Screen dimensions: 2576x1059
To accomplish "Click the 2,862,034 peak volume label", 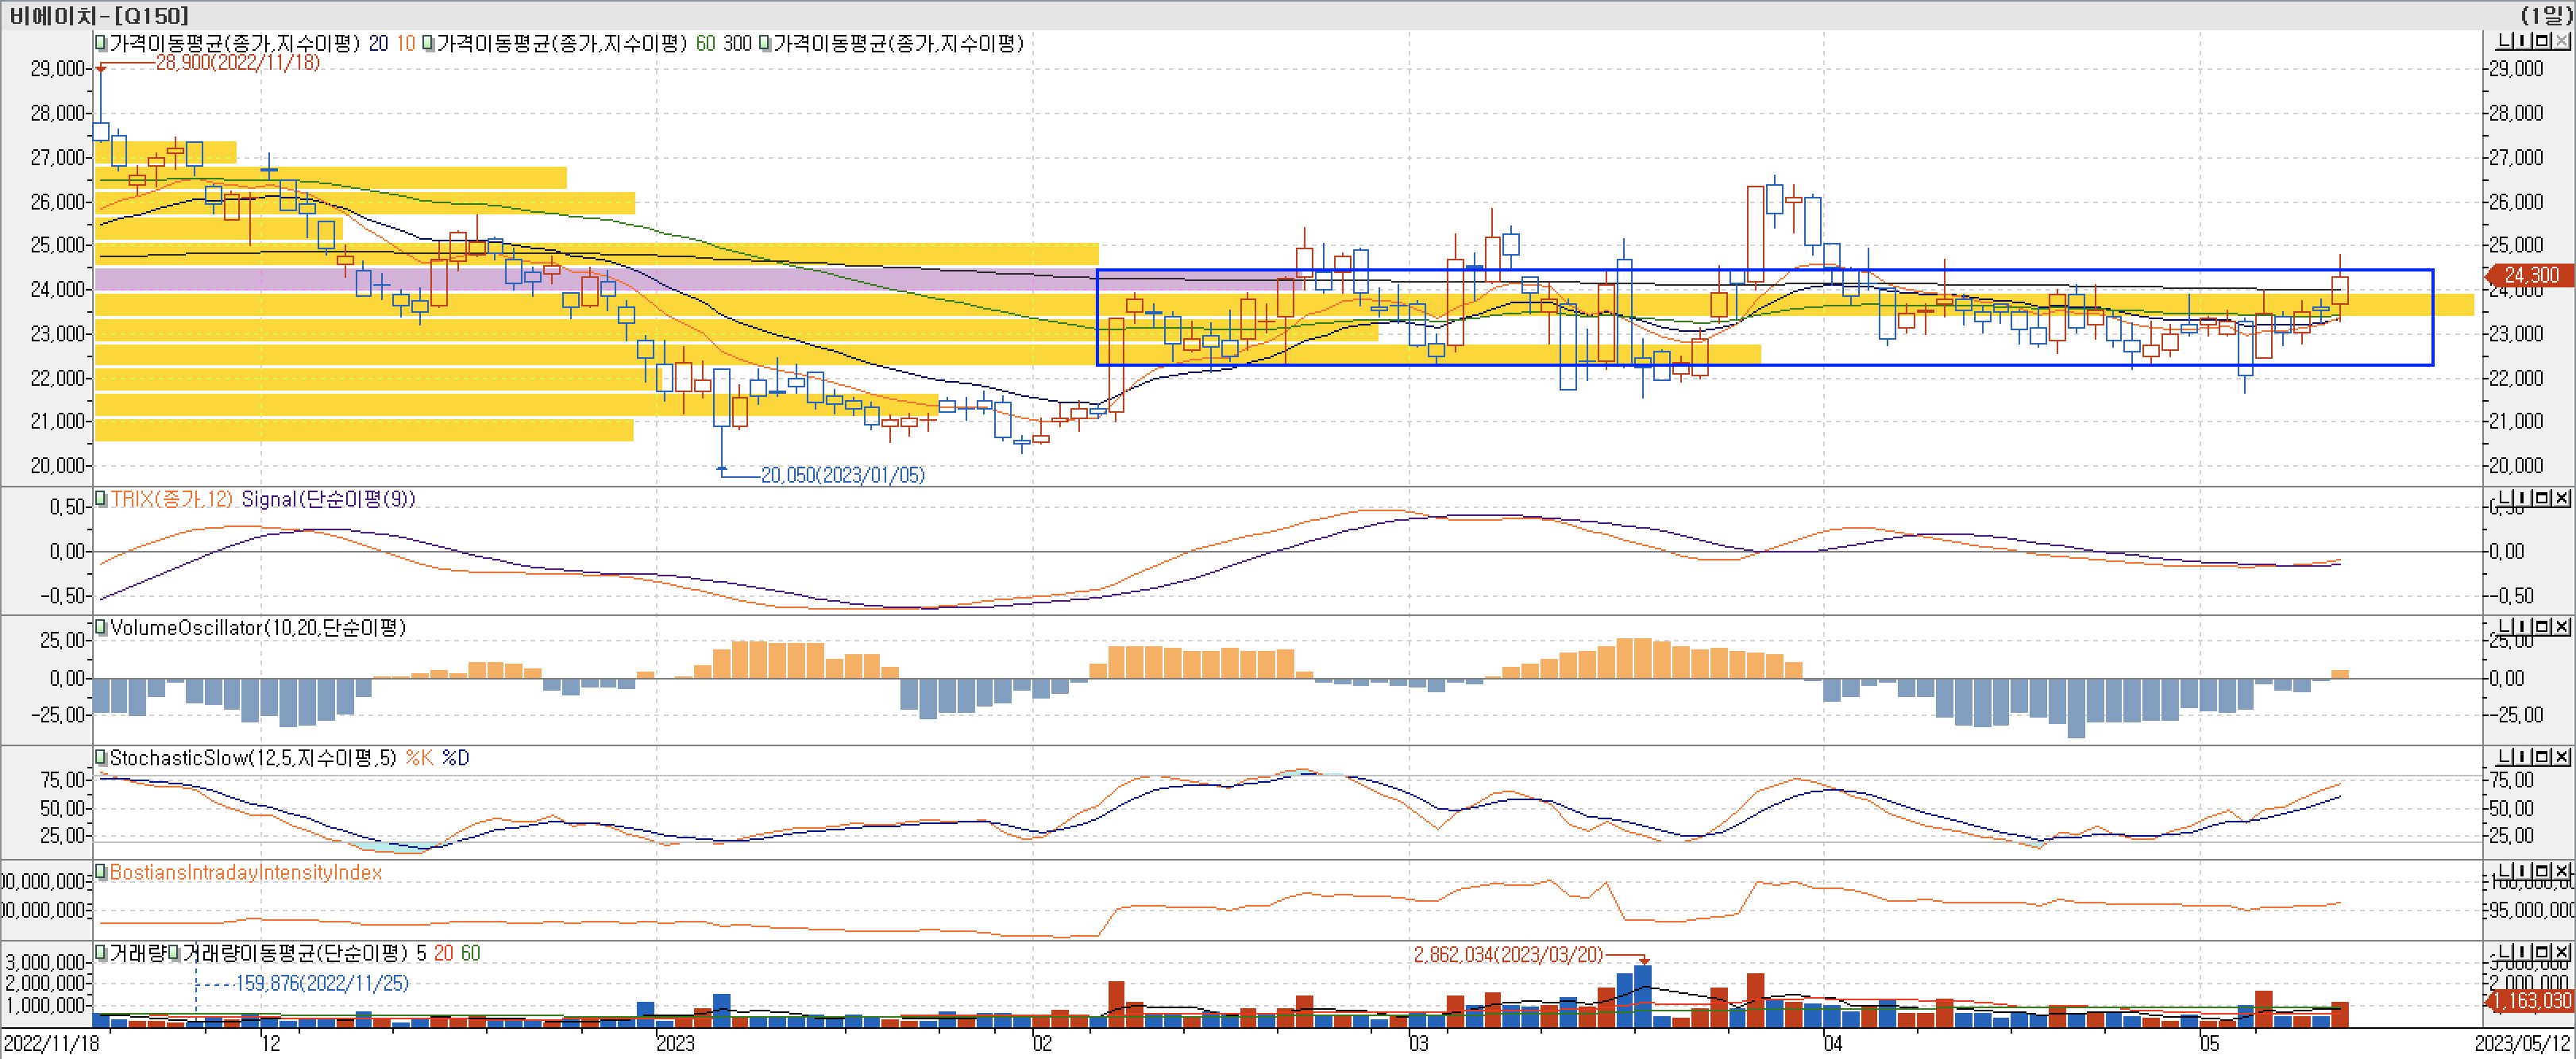I will click(x=1507, y=954).
